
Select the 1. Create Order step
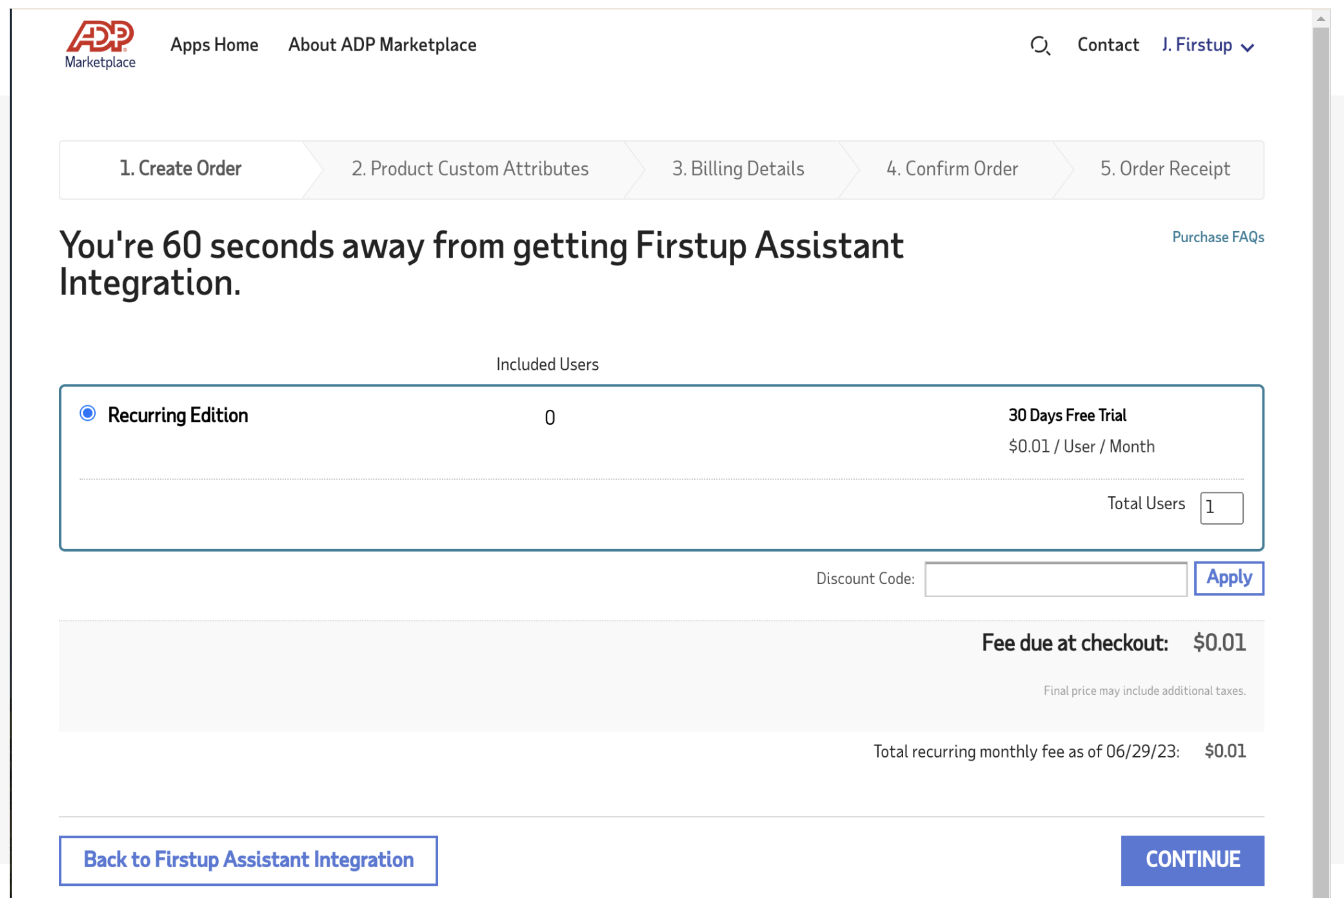click(181, 169)
